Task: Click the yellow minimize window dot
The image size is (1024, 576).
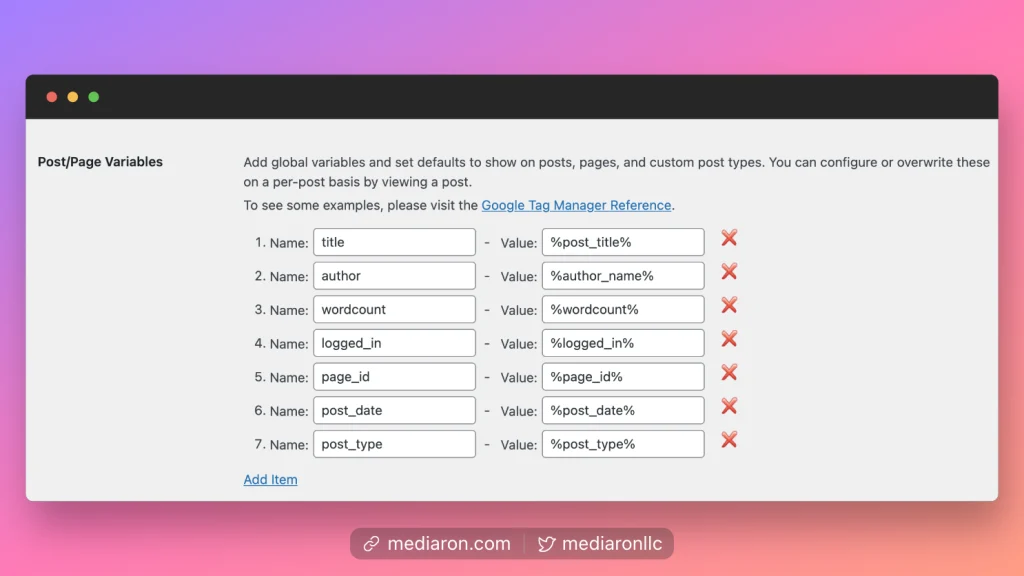Action: pyautogui.click(x=72, y=97)
